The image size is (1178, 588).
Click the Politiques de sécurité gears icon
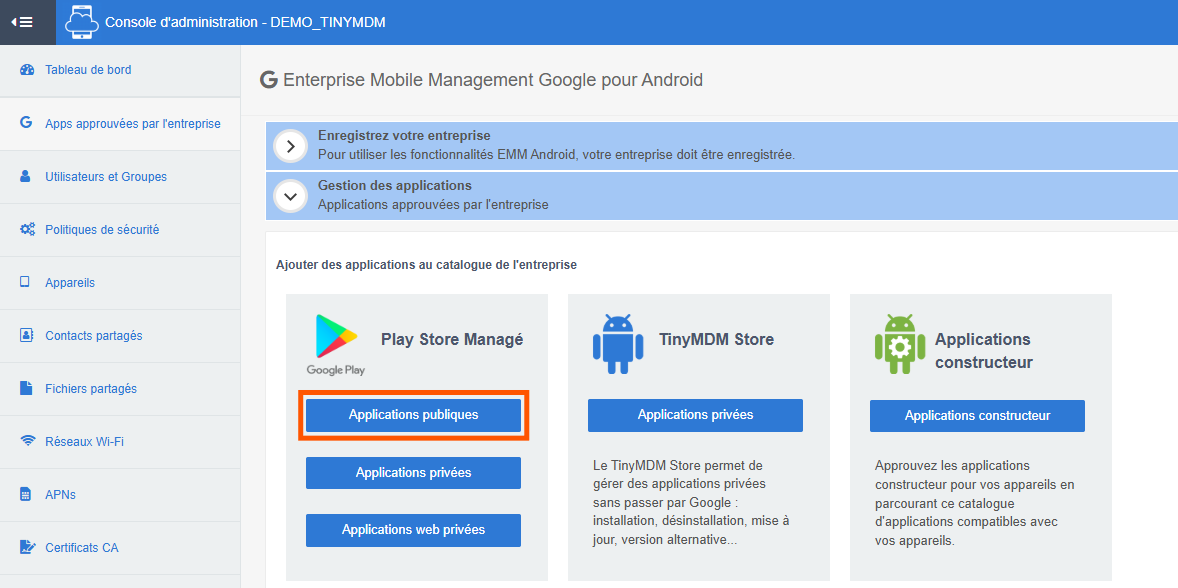pos(27,230)
